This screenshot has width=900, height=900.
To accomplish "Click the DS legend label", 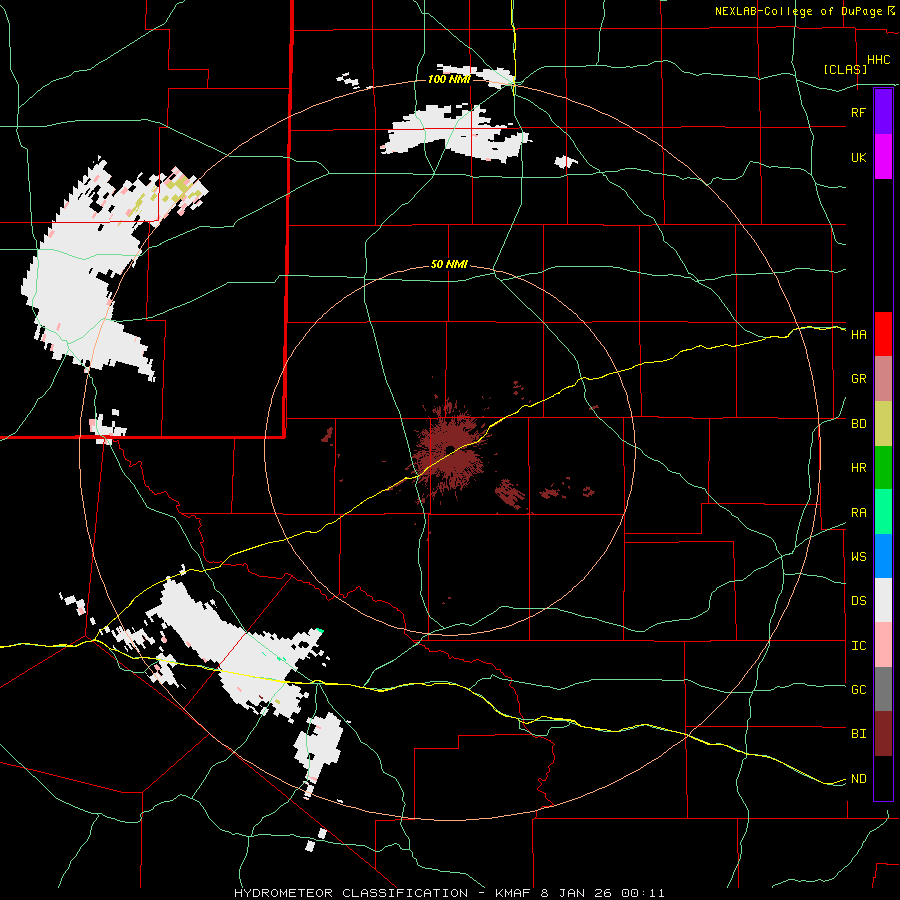I will (x=859, y=601).
